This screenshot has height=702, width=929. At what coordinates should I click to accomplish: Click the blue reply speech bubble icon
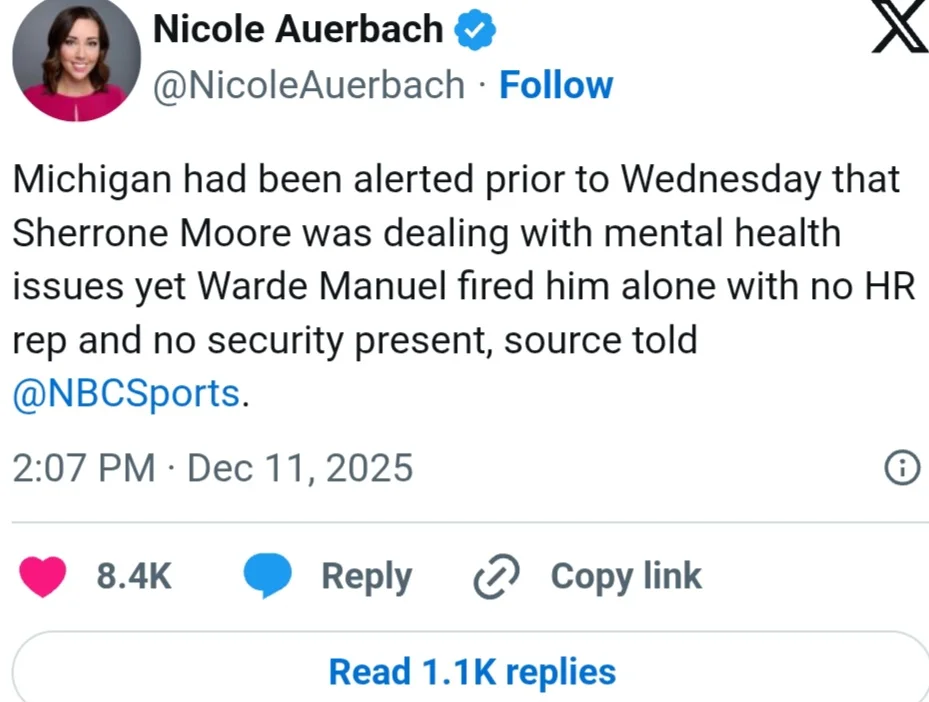point(268,577)
